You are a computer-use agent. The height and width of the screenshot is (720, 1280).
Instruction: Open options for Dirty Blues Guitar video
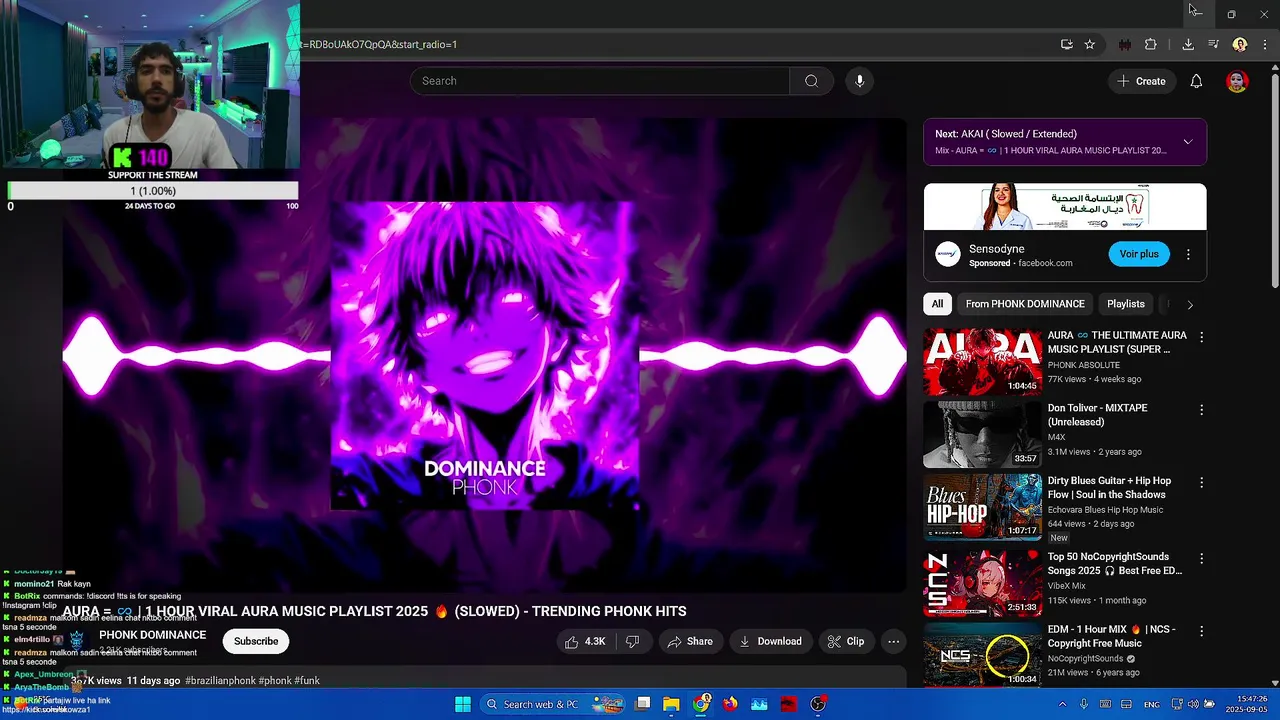(1202, 482)
